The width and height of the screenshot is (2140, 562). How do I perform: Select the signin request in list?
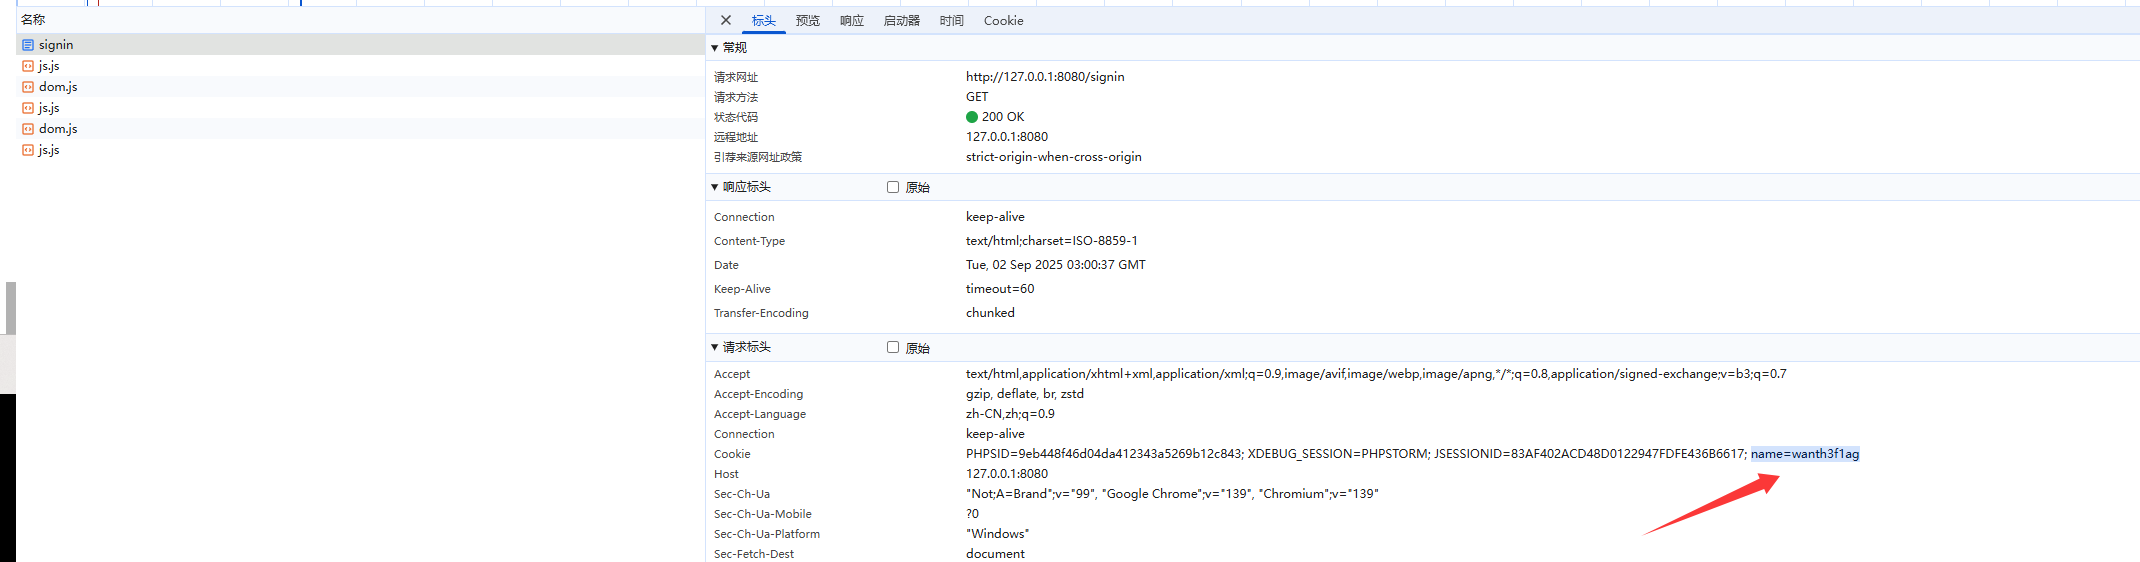pyautogui.click(x=56, y=45)
